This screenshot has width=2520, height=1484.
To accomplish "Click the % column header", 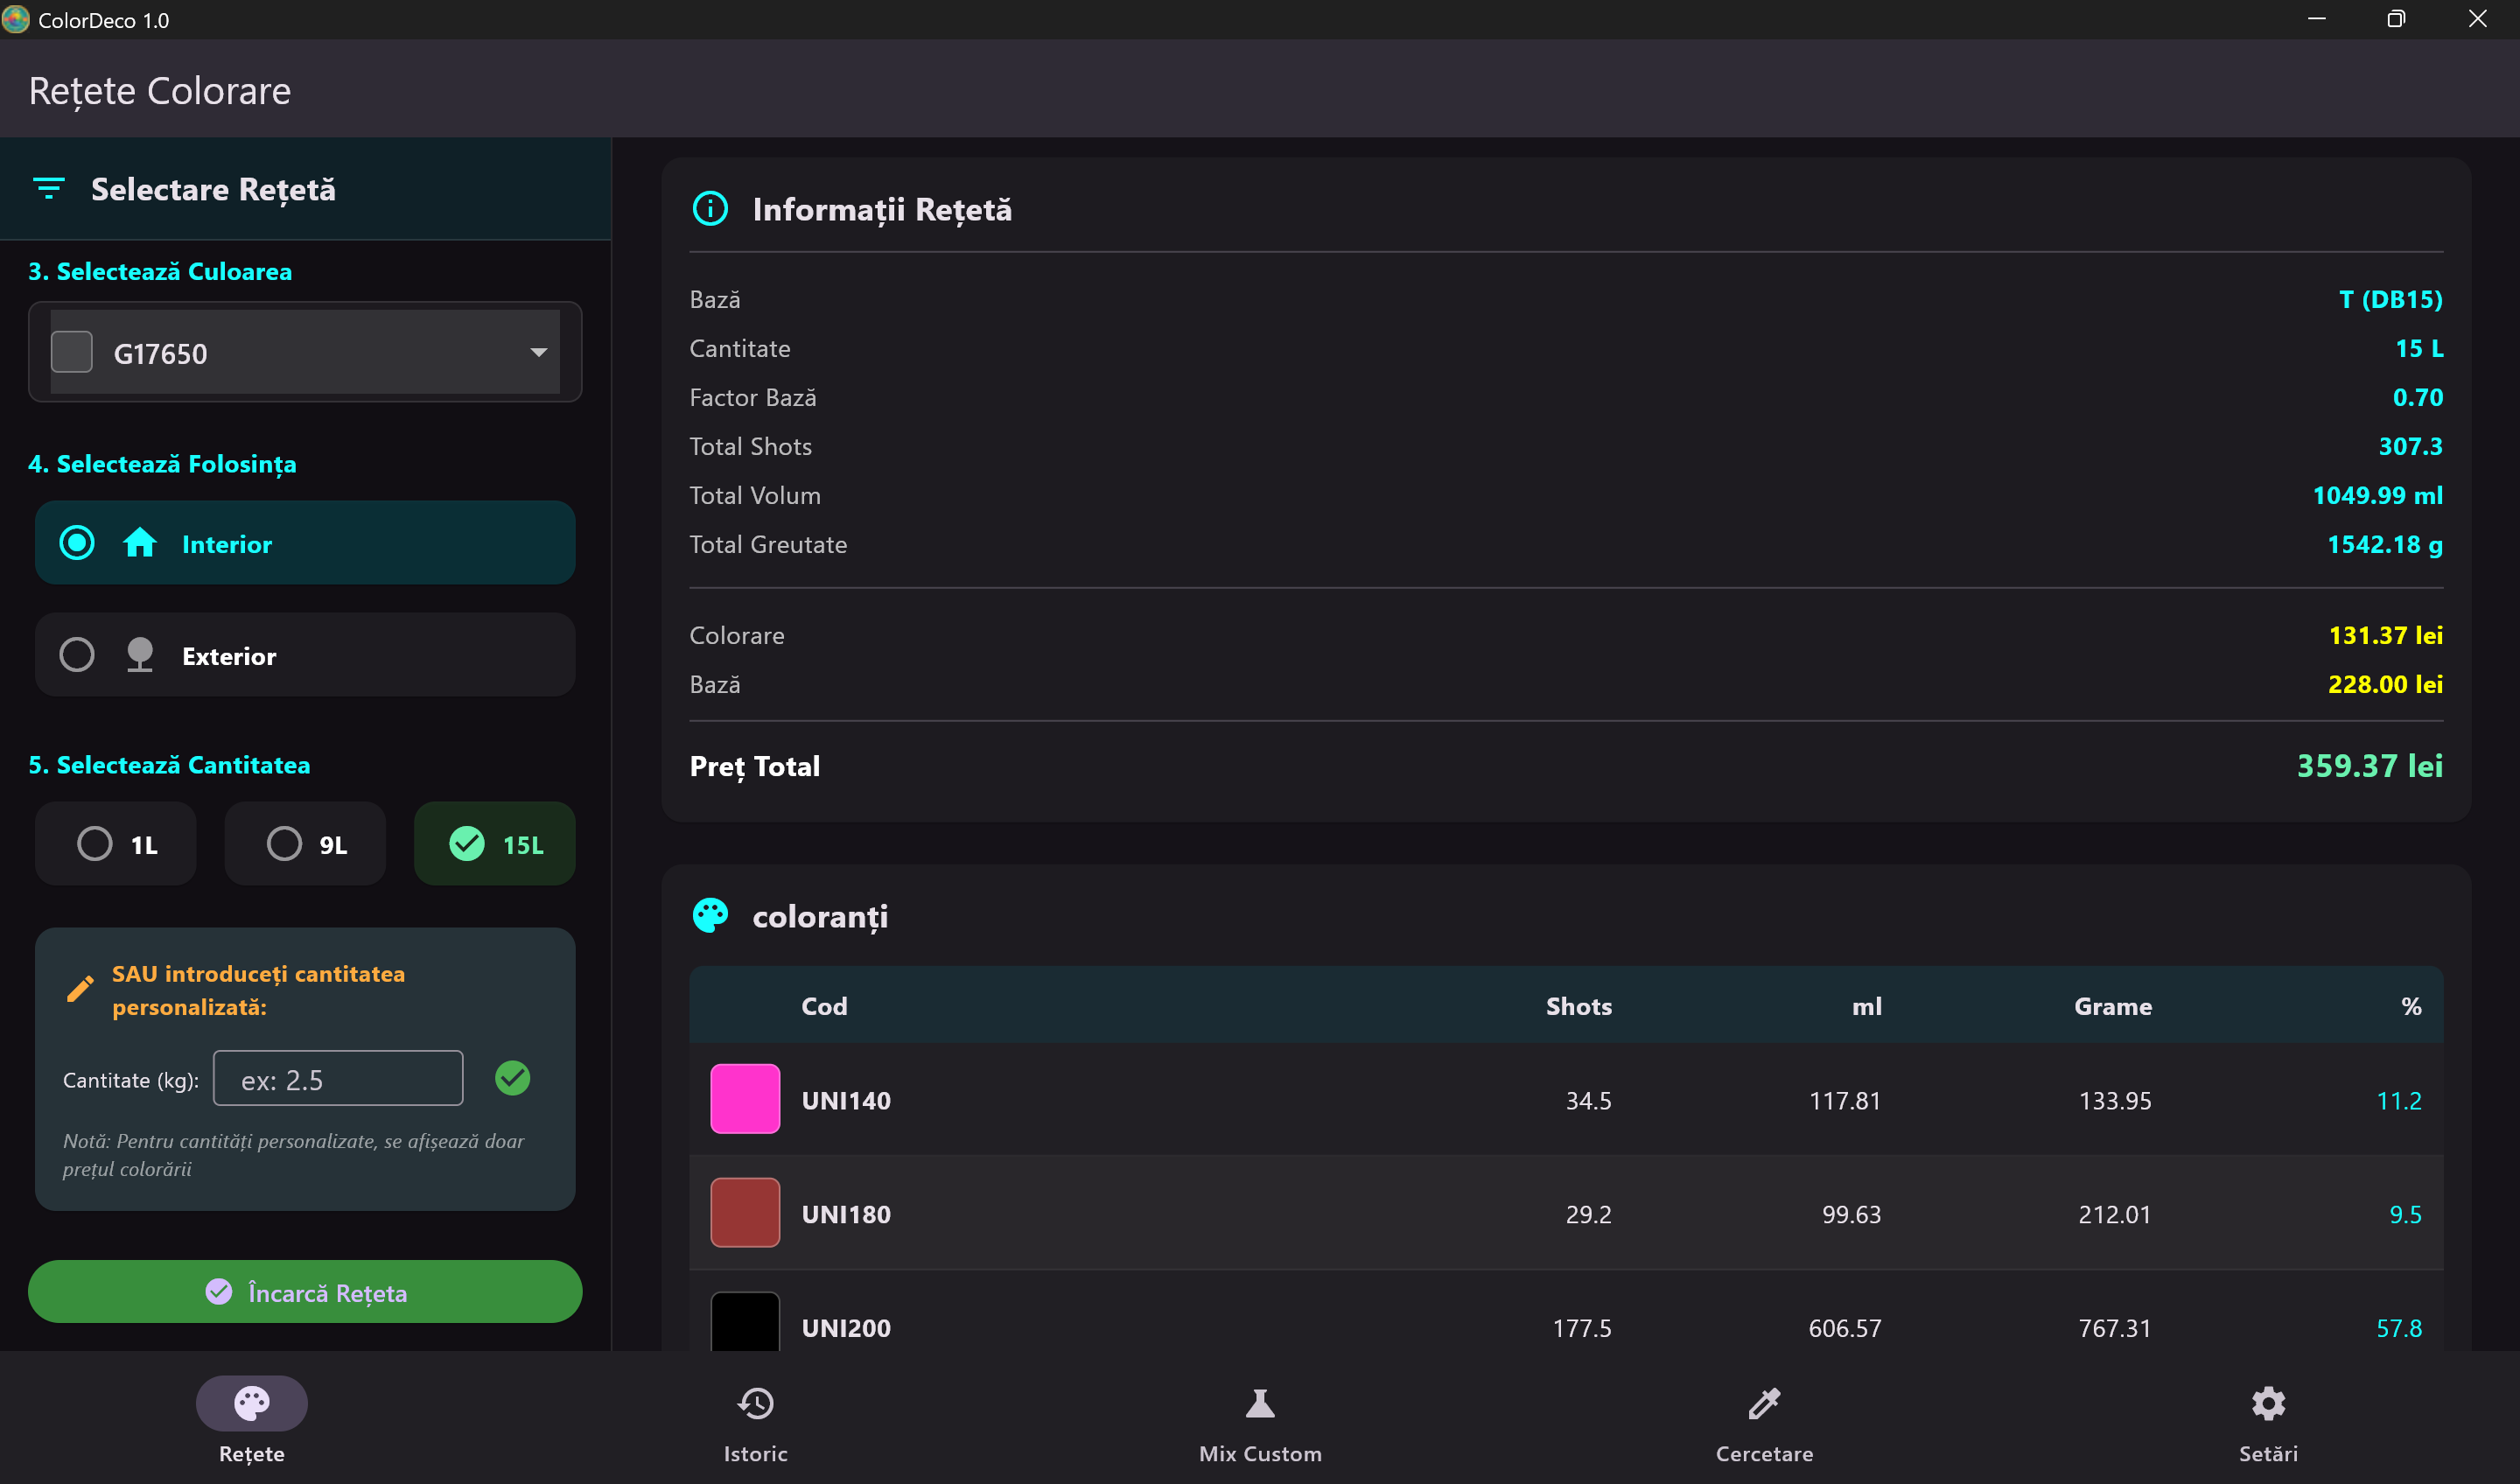I will pyautogui.click(x=2411, y=1006).
